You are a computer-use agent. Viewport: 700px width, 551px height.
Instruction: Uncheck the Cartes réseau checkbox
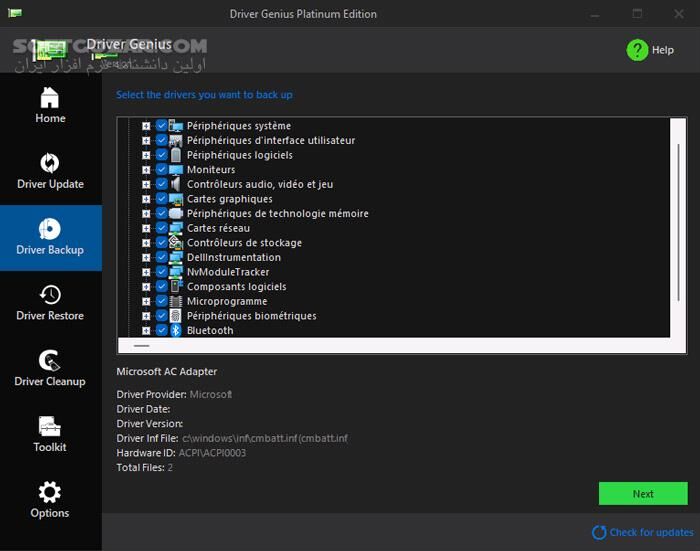pos(161,228)
